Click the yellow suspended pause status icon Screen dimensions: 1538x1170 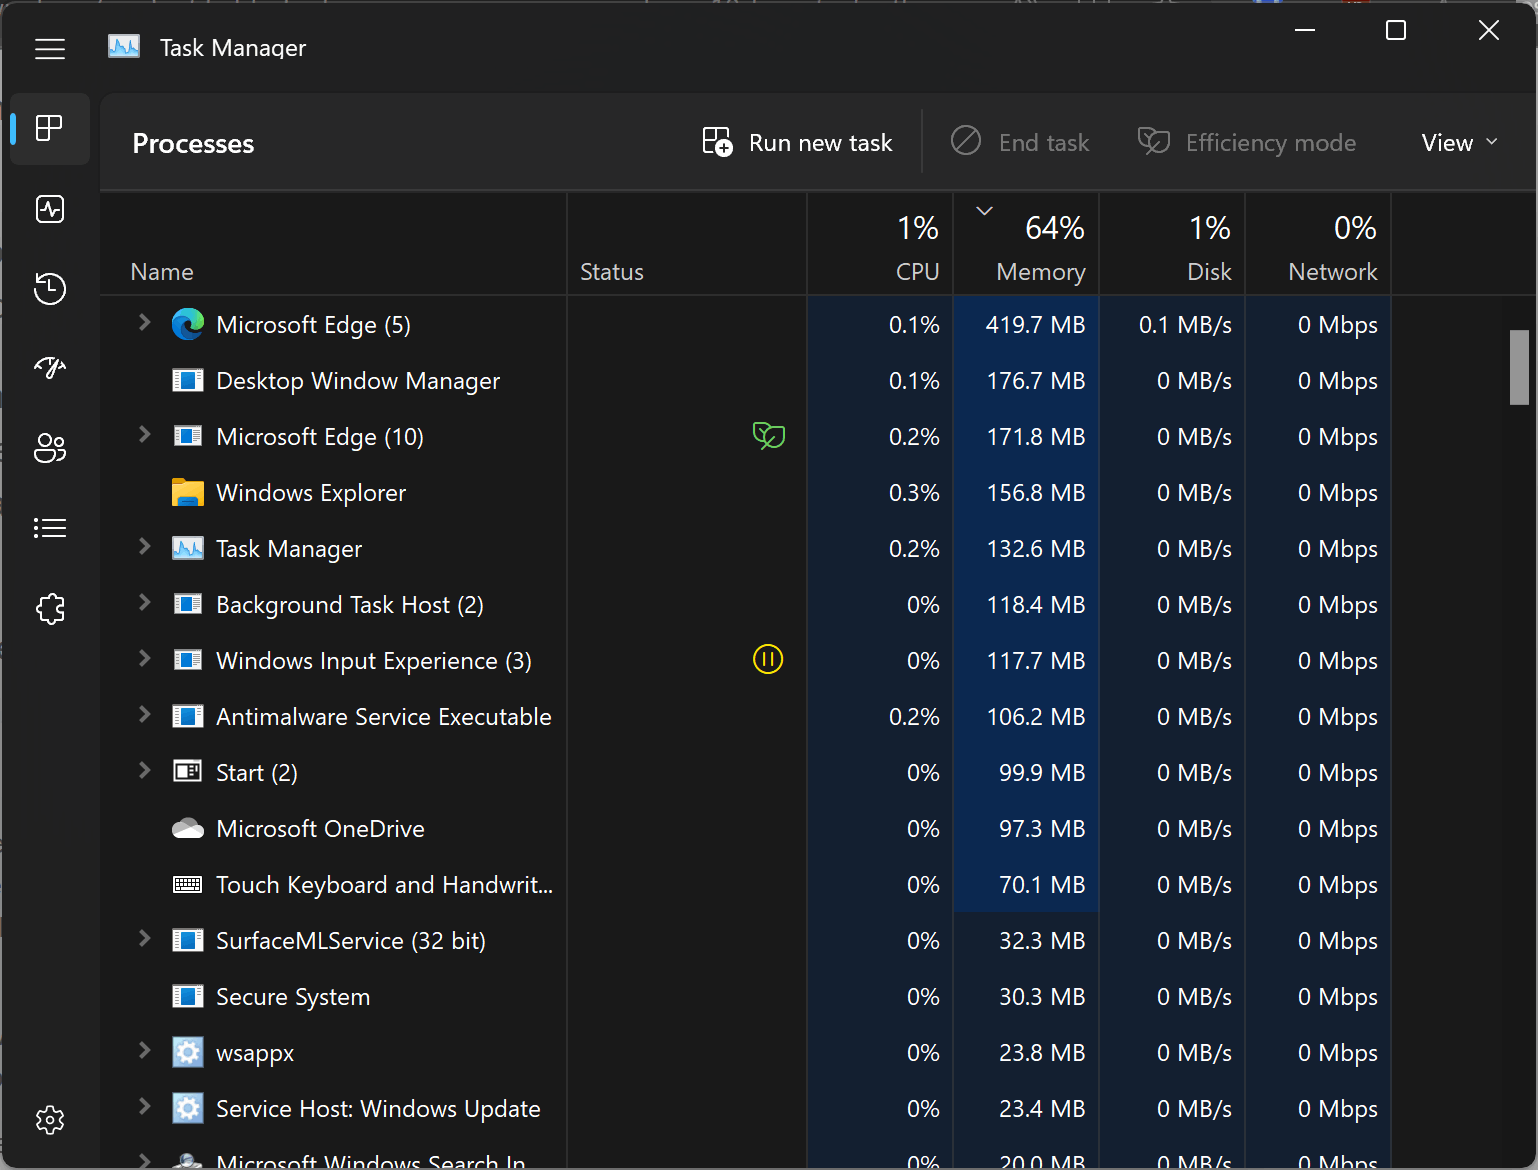point(768,660)
